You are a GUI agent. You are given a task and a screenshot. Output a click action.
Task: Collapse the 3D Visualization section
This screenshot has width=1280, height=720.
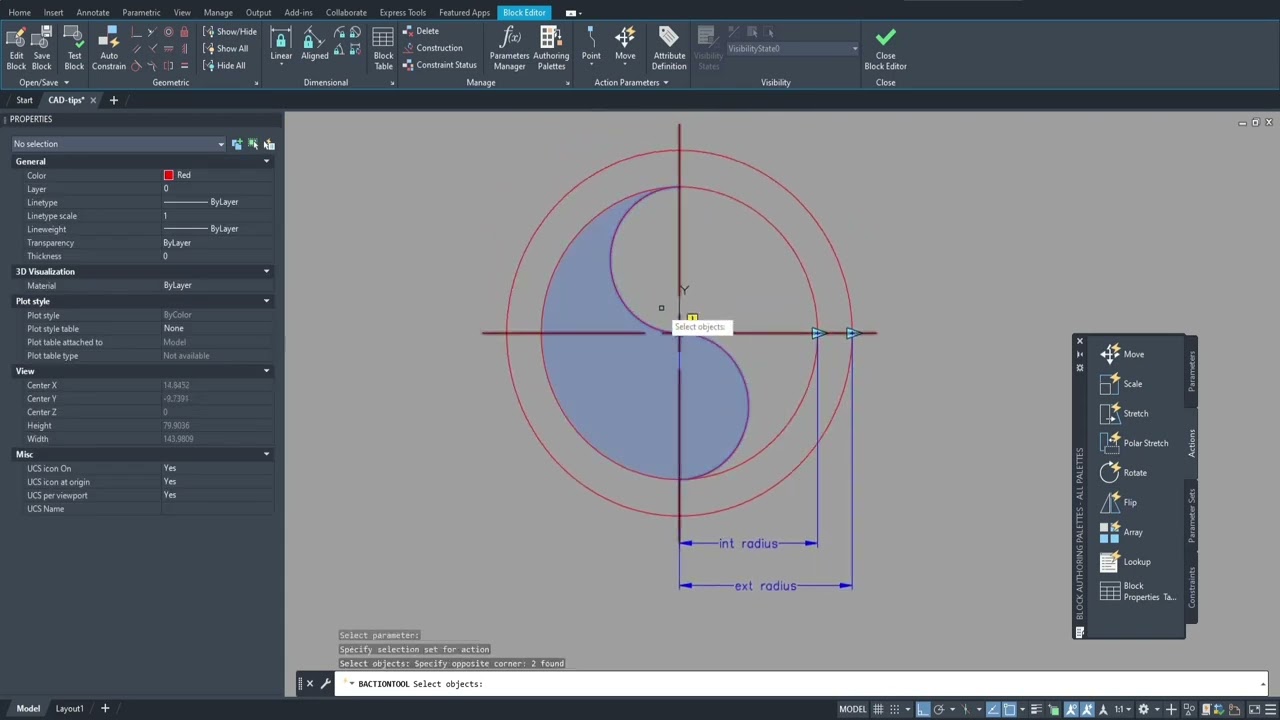tap(266, 271)
